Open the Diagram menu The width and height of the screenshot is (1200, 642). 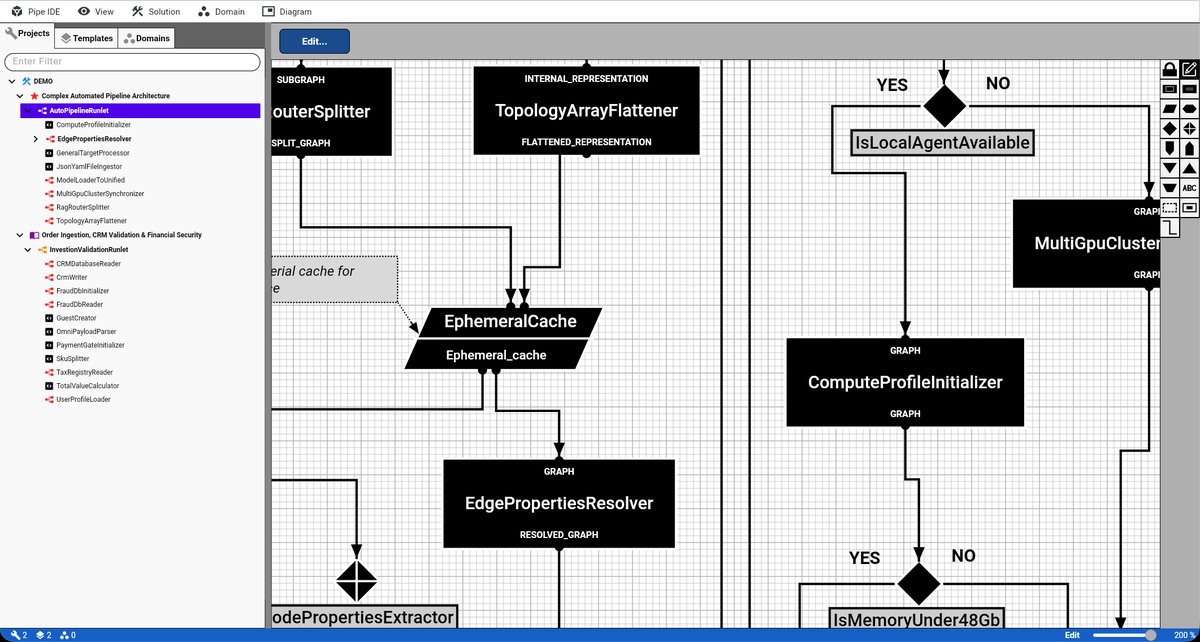click(287, 12)
